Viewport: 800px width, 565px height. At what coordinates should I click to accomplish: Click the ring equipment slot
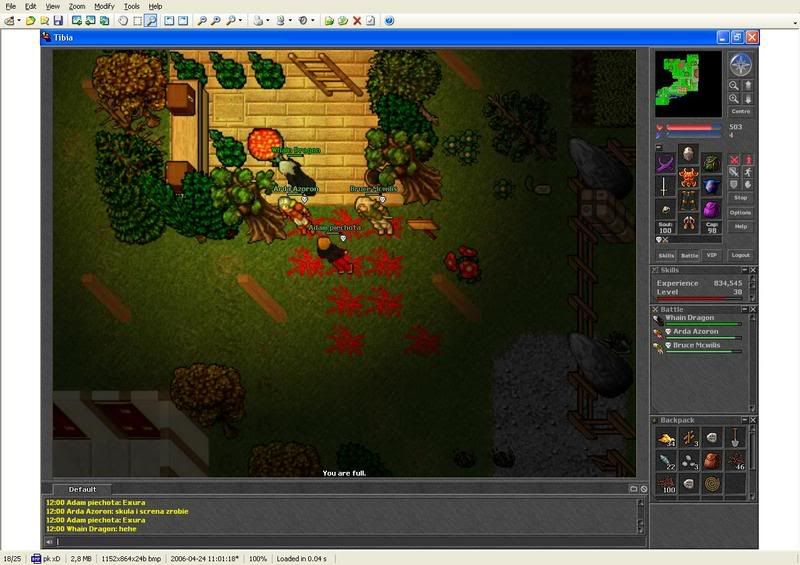coord(664,210)
